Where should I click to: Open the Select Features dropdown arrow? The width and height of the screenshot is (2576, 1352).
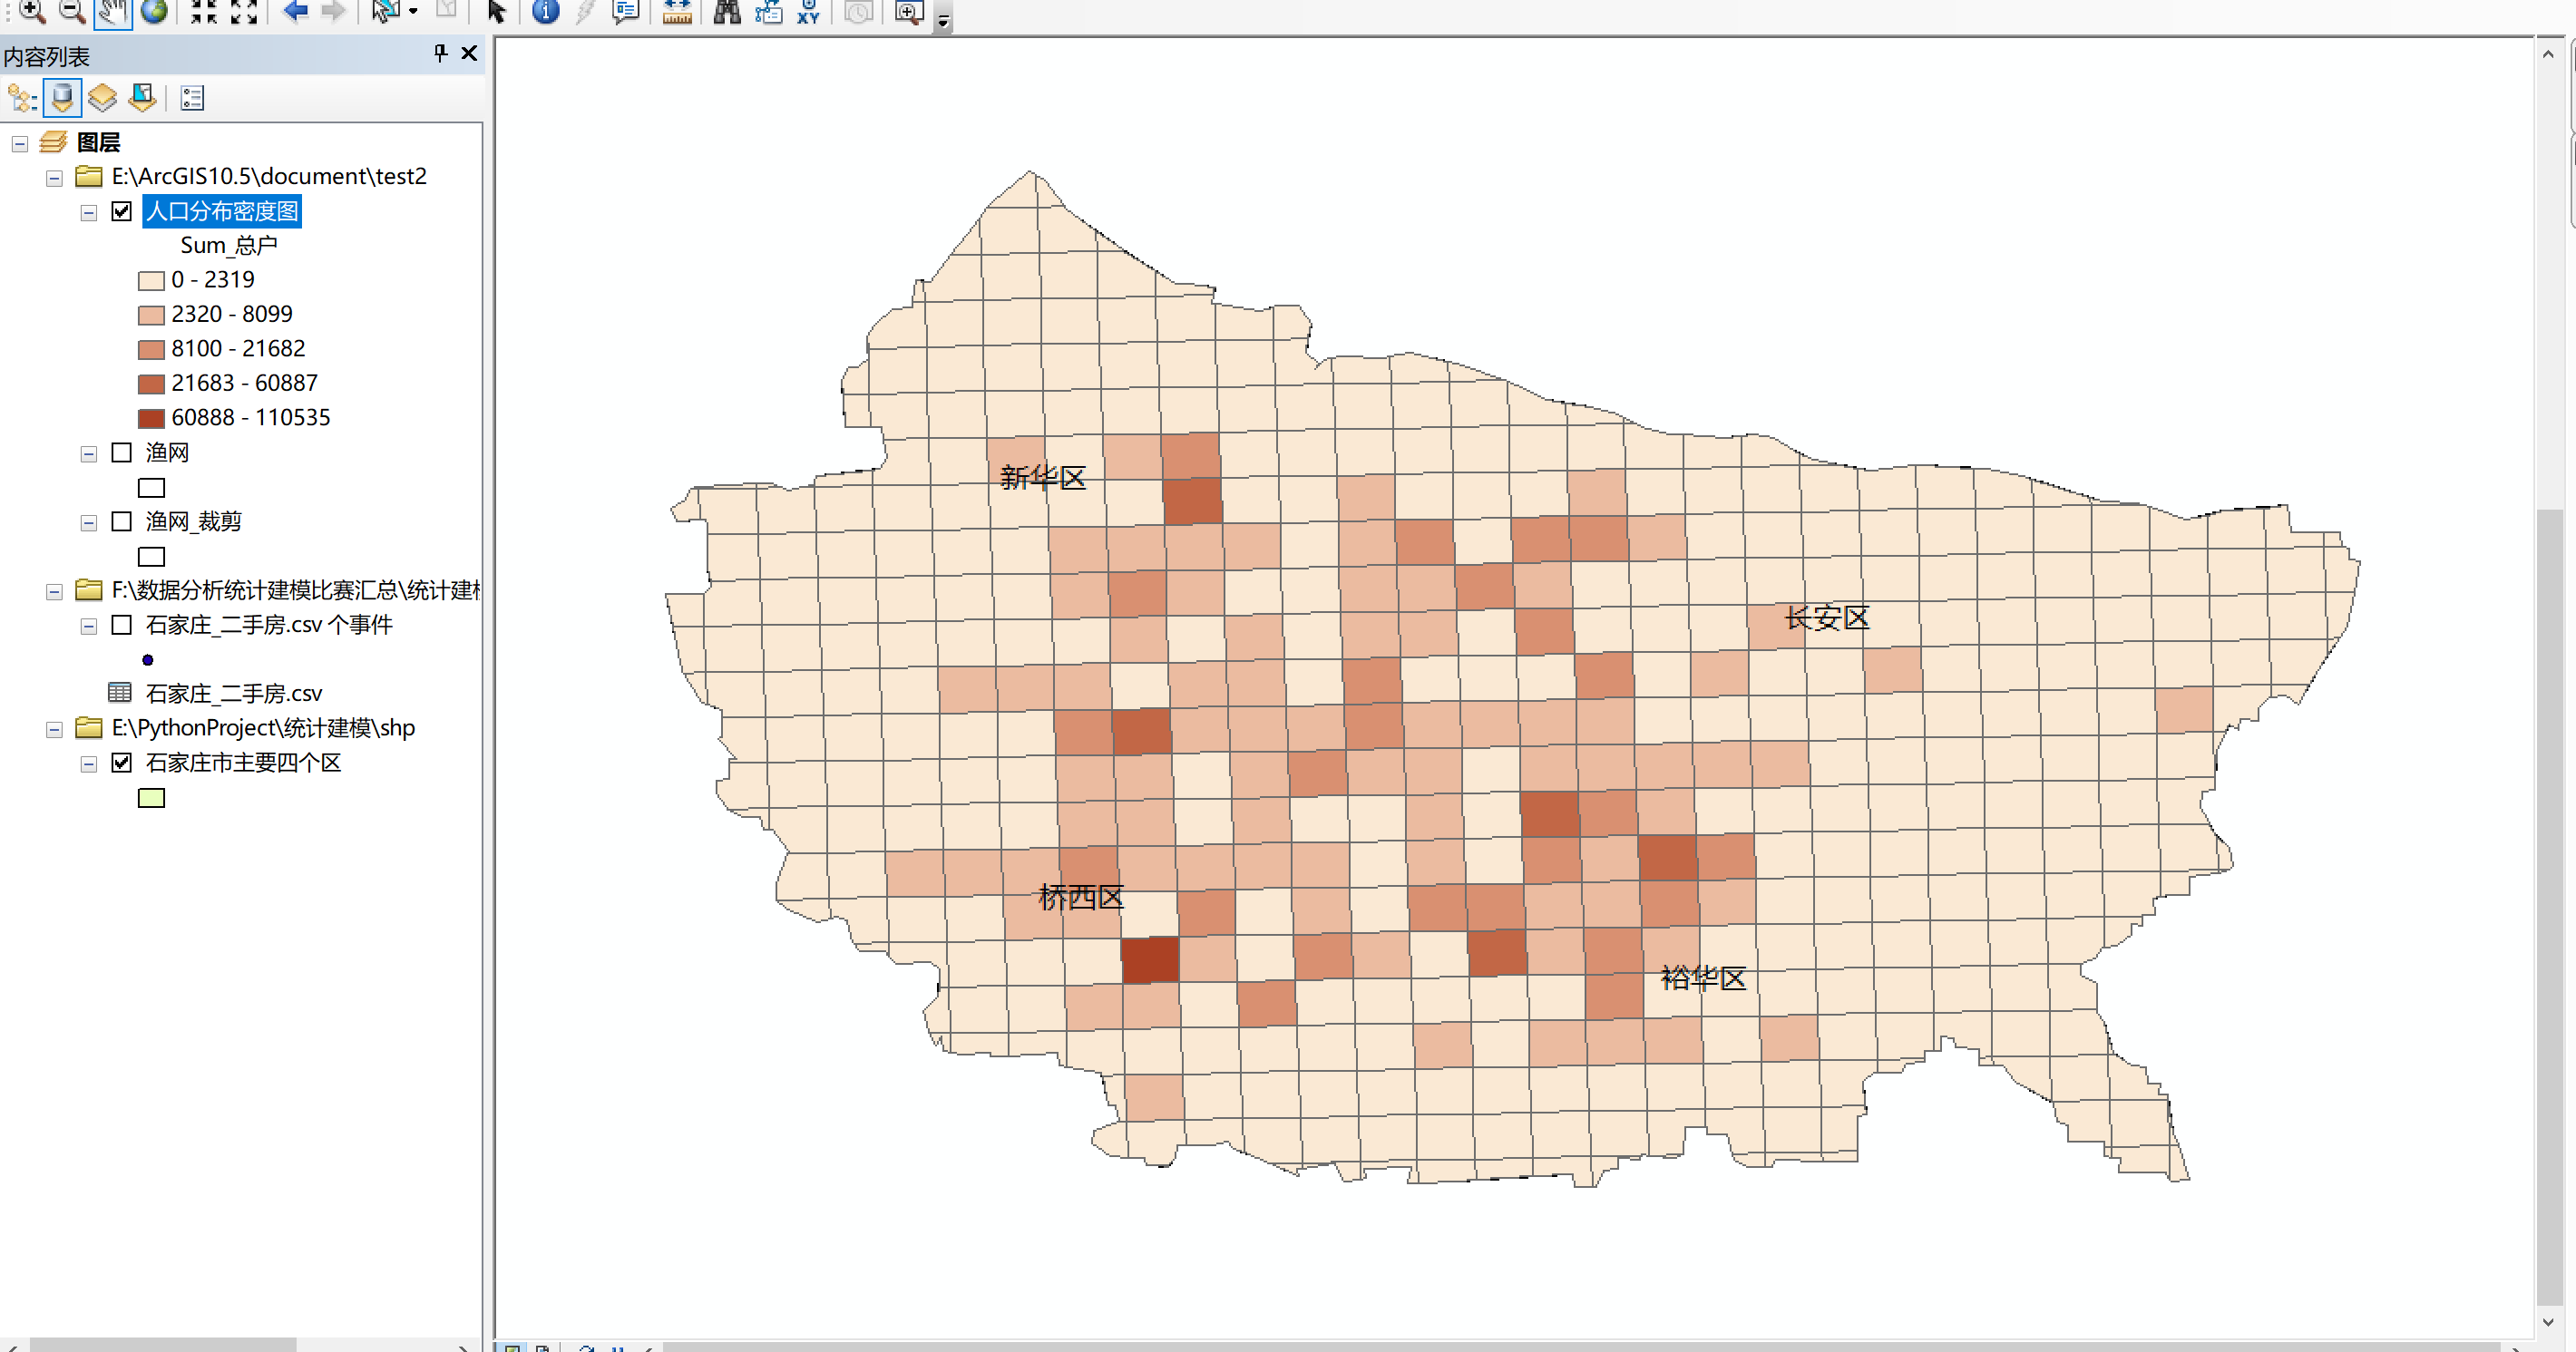click(x=413, y=12)
